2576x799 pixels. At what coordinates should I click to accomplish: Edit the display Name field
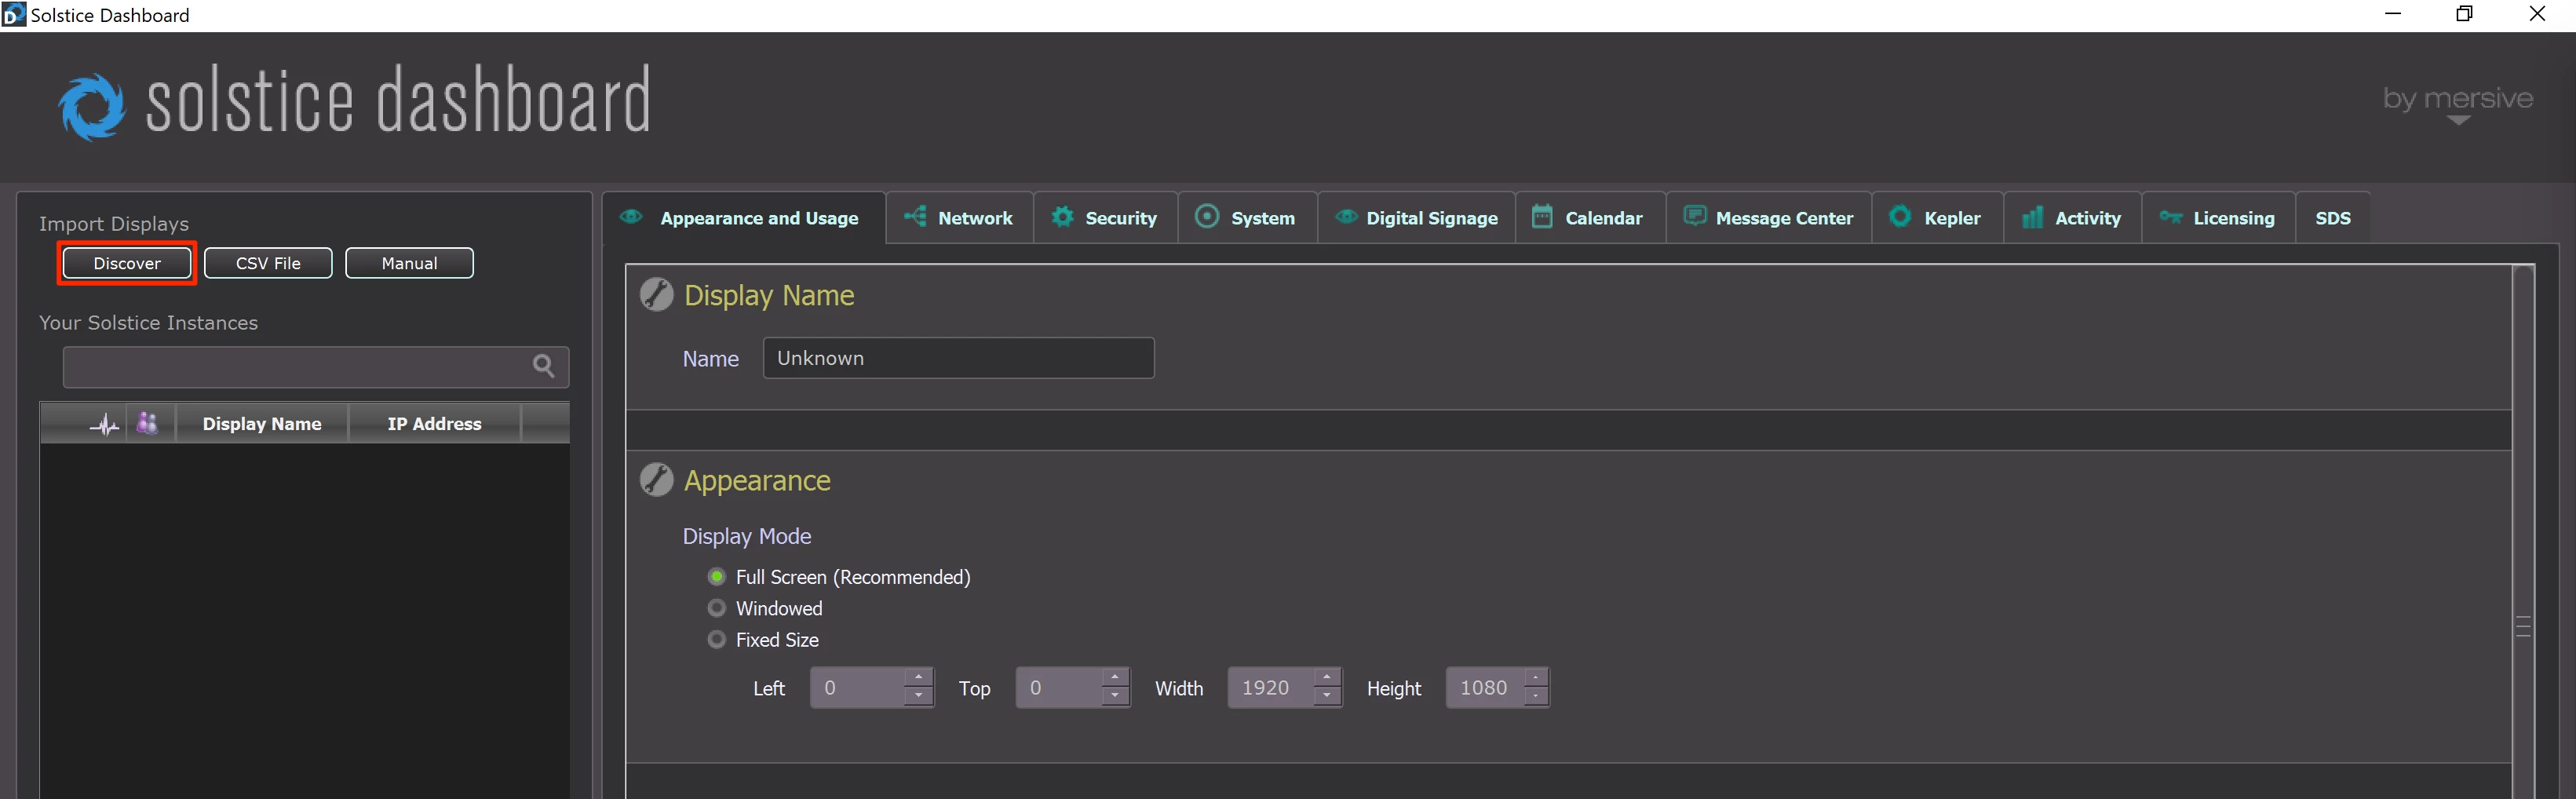tap(958, 358)
